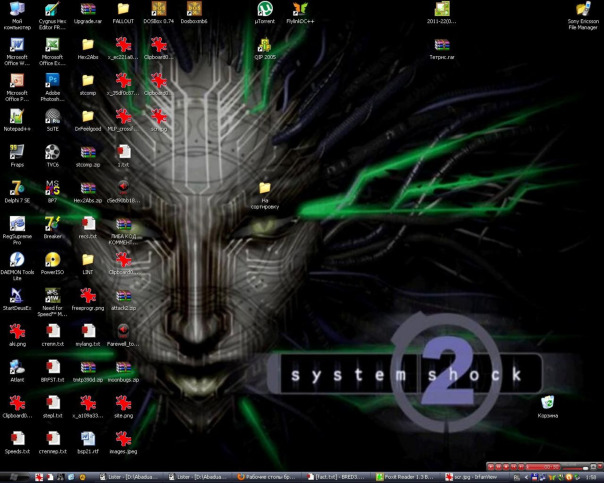
Task: Launch Microsoft Office PowerPoint shortcut
Action: coord(17,87)
